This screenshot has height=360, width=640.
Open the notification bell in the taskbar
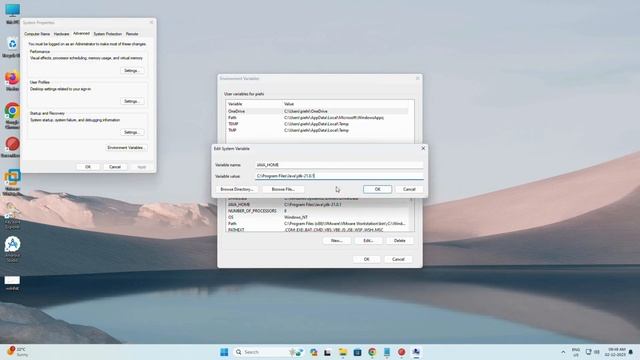point(631,352)
